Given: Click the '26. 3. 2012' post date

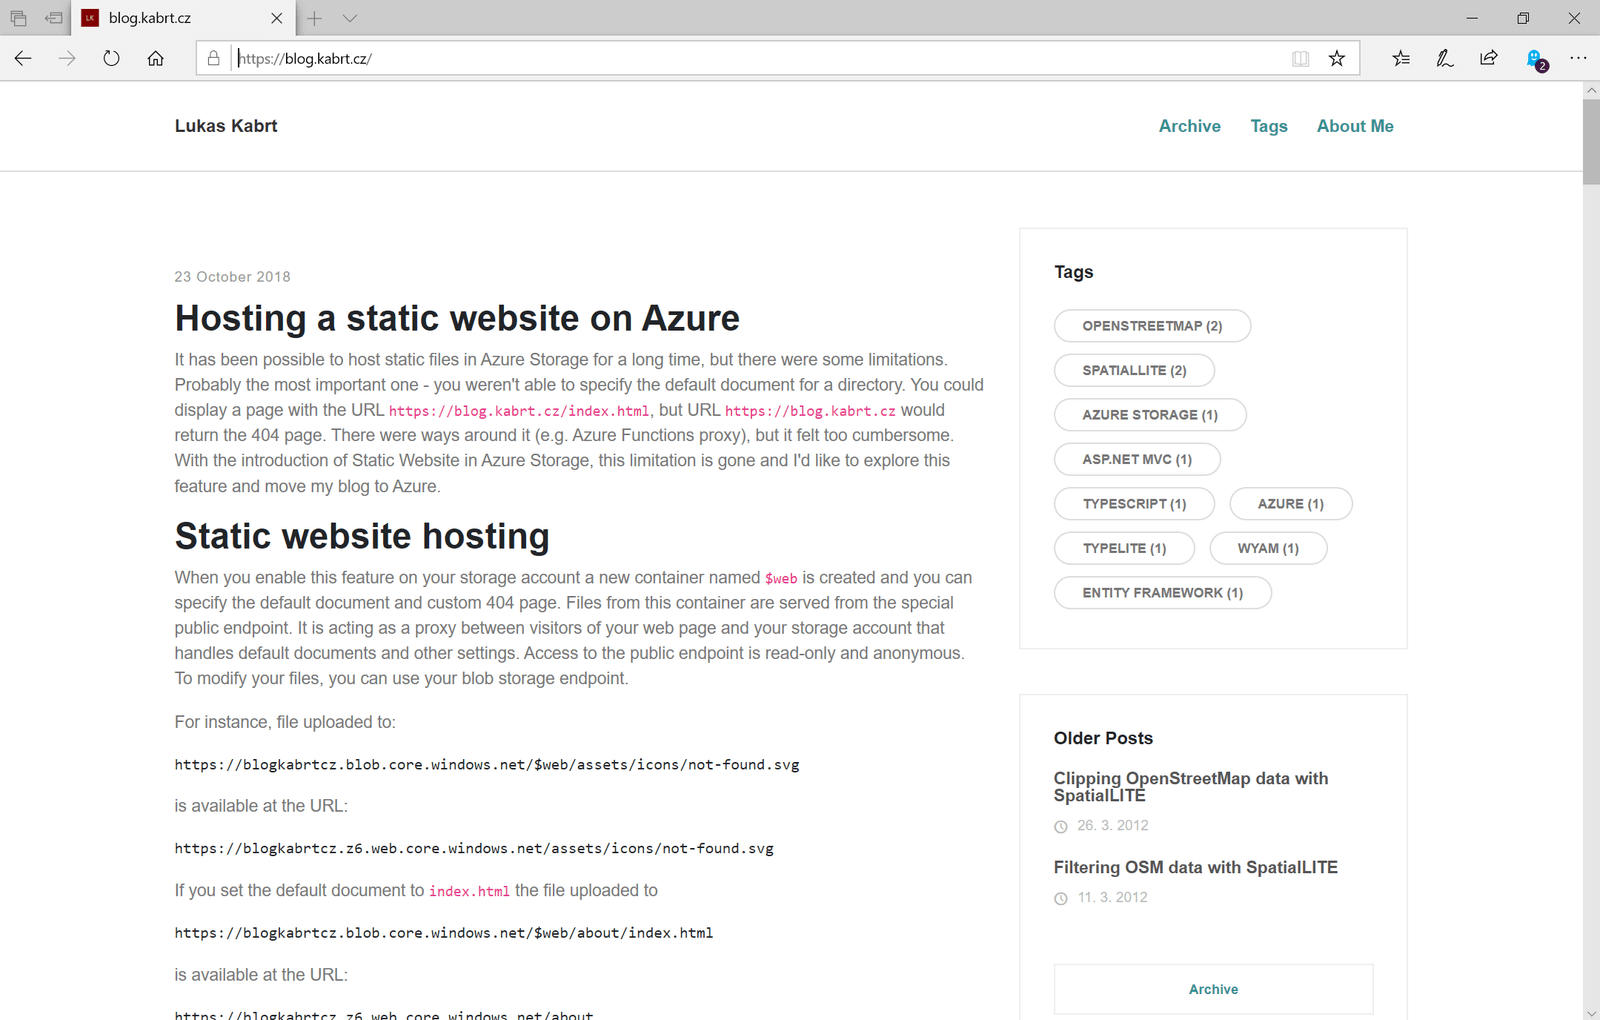Looking at the screenshot, I should tap(1112, 825).
